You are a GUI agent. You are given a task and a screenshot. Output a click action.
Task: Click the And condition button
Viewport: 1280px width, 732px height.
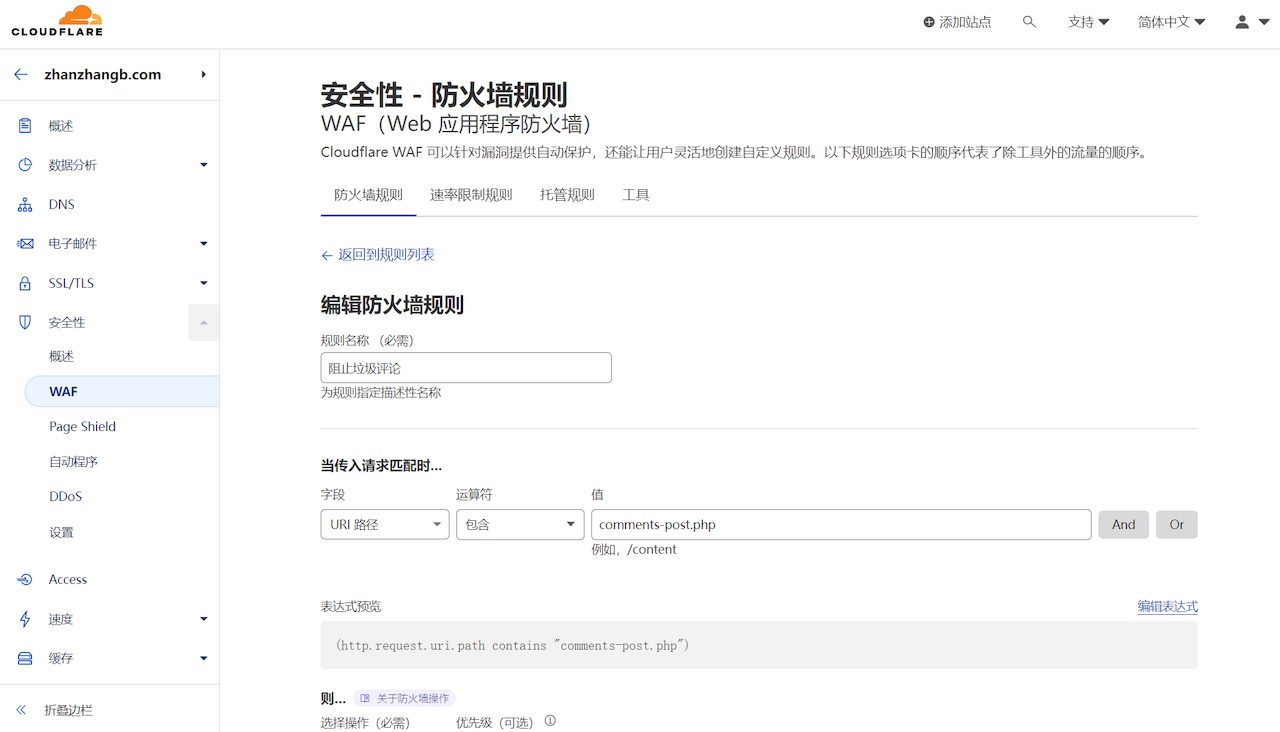click(1123, 525)
